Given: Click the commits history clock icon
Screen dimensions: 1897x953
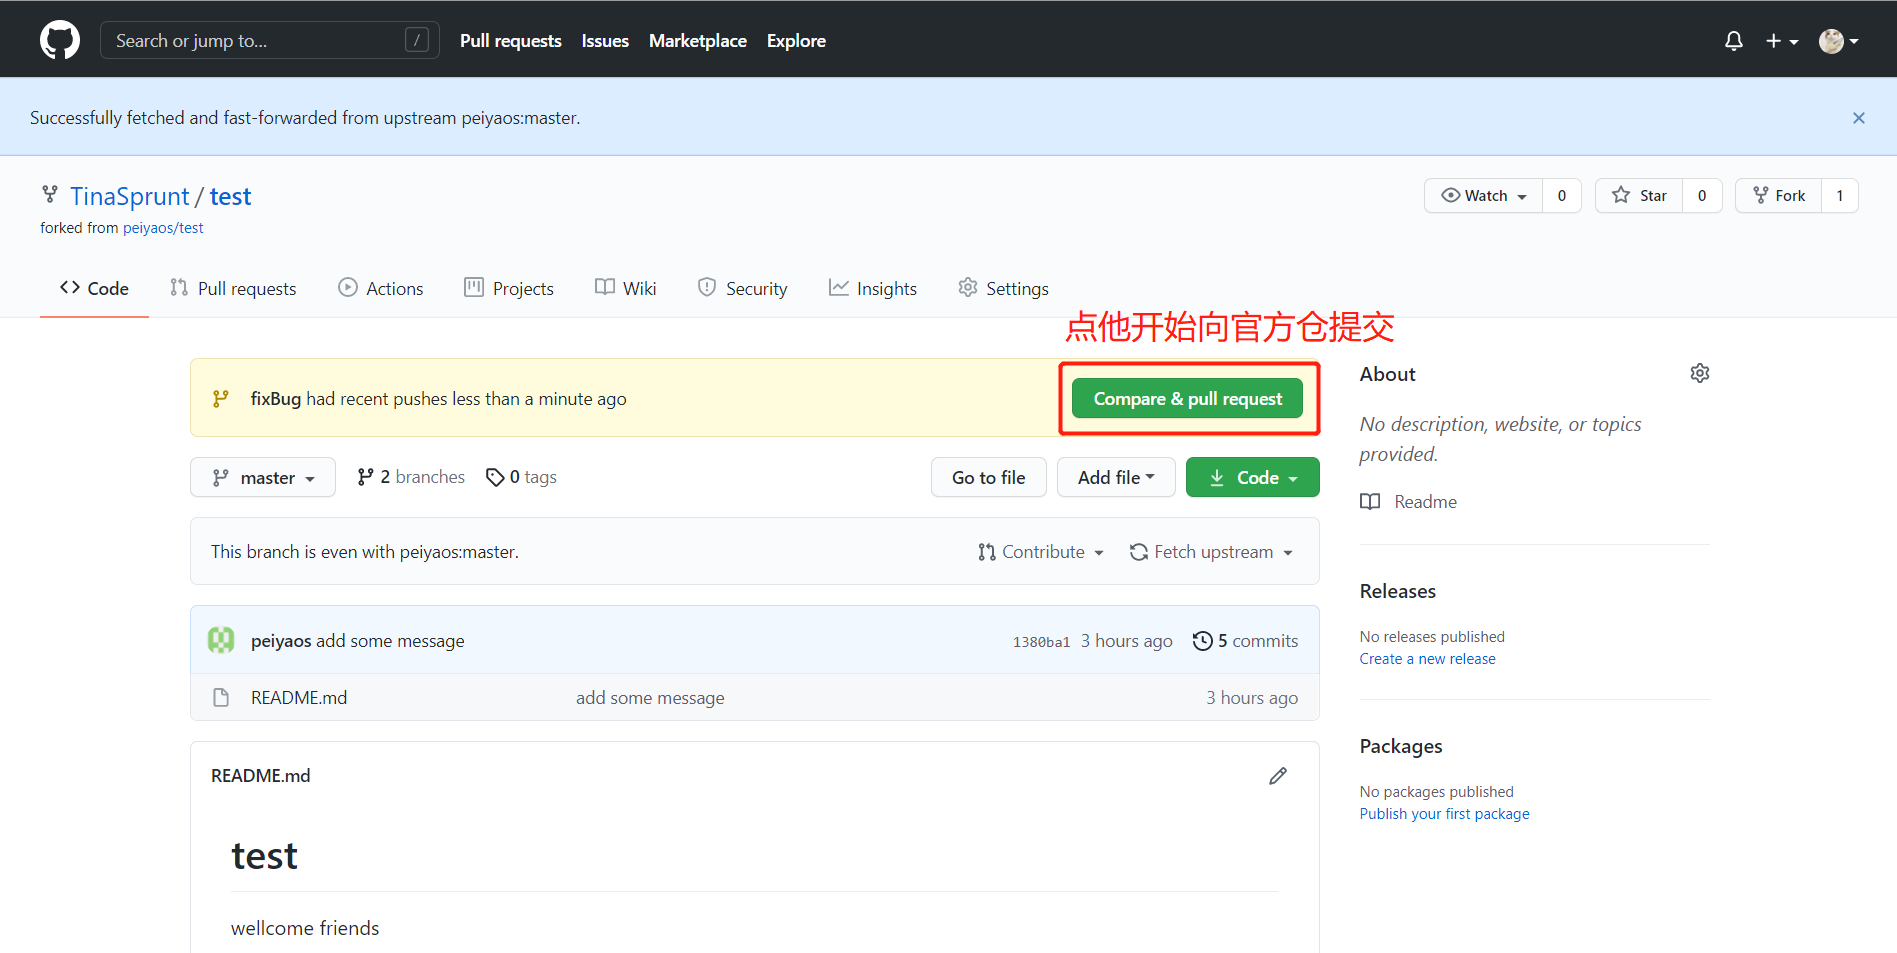Looking at the screenshot, I should tap(1202, 641).
